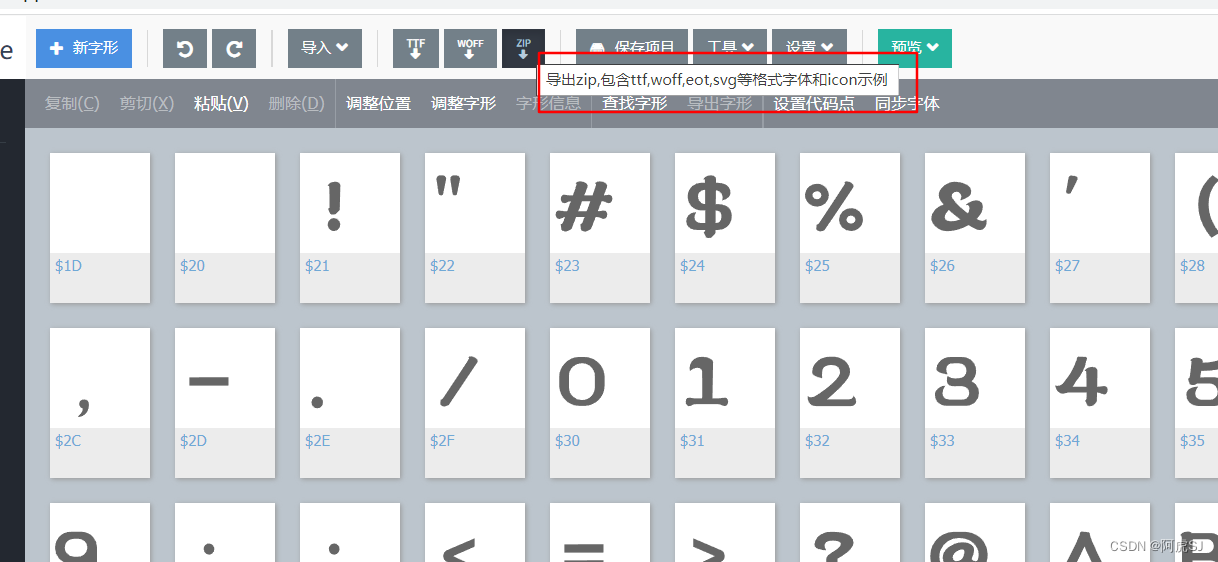Select the equals sign glyph card
The height and width of the screenshot is (562, 1218).
coord(600,532)
